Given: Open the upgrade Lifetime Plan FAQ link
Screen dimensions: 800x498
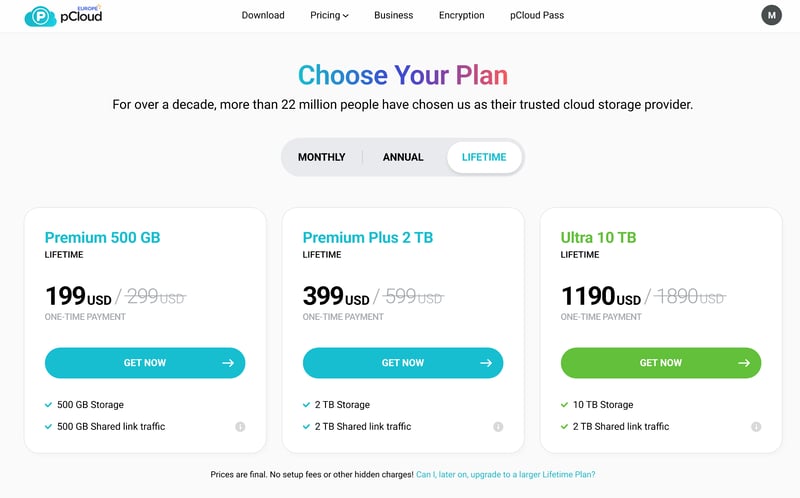Looking at the screenshot, I should tap(512, 475).
